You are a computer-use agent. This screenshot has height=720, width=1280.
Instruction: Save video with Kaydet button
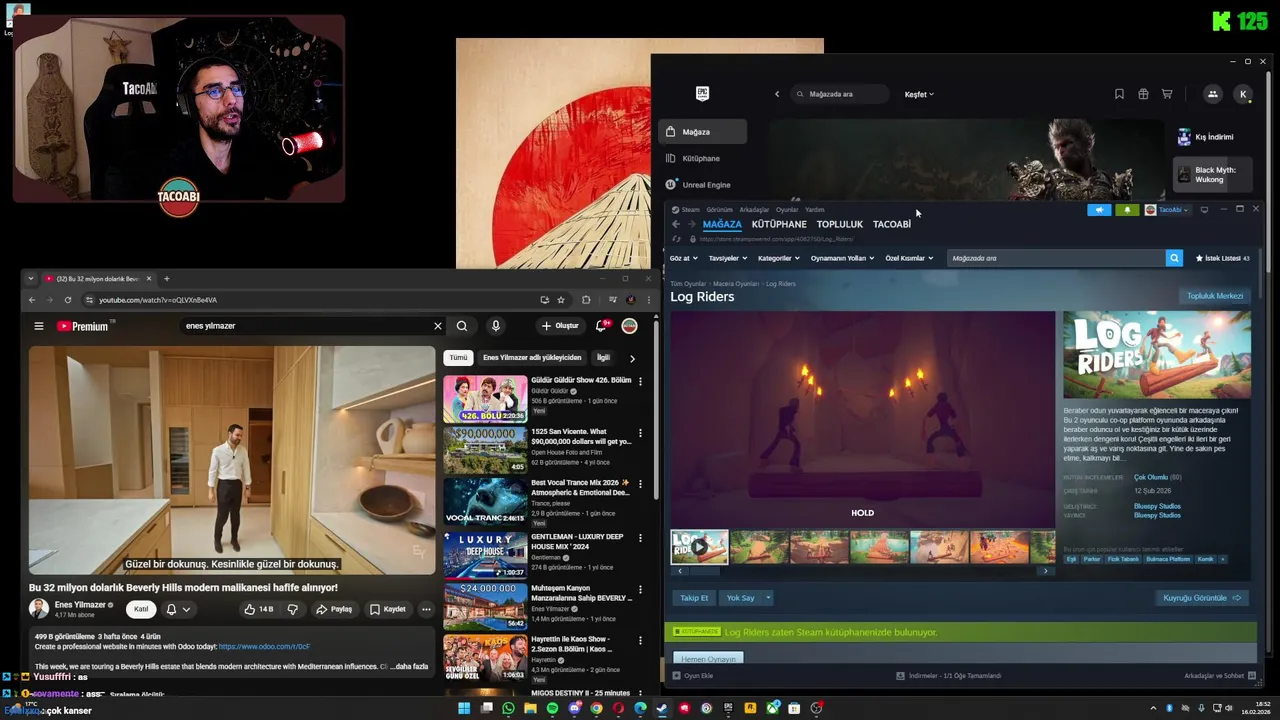(x=387, y=609)
